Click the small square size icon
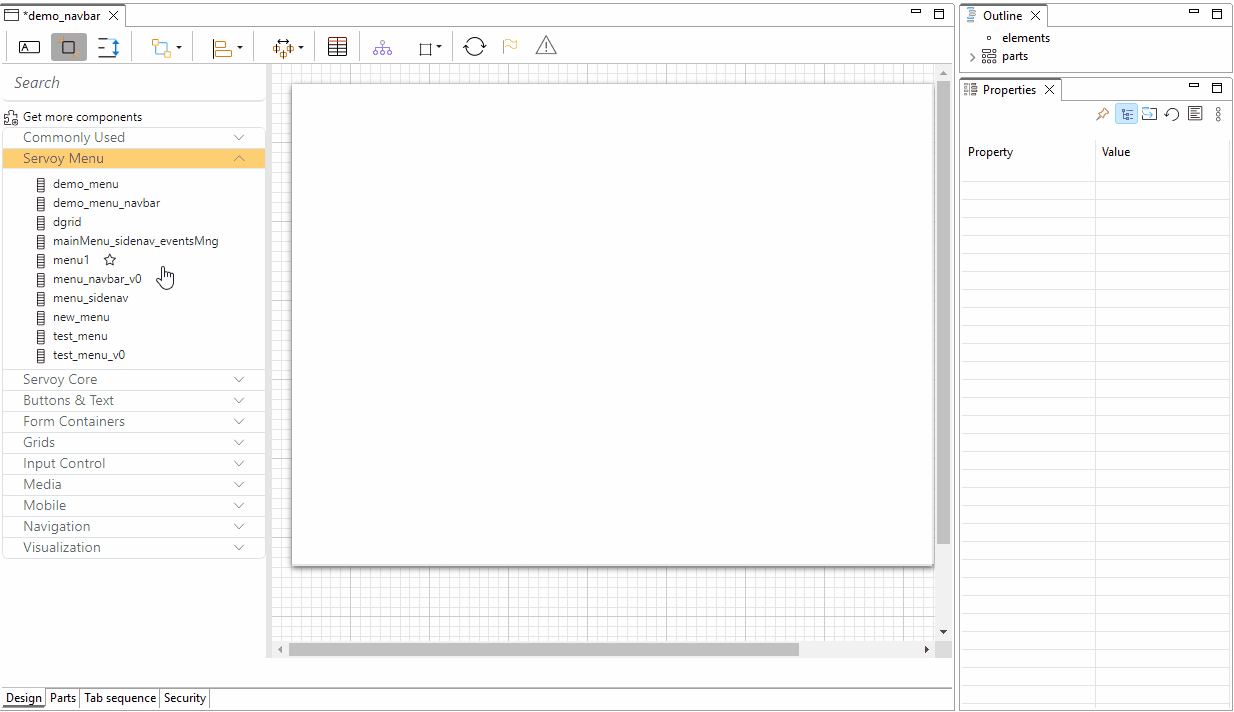 pos(425,48)
